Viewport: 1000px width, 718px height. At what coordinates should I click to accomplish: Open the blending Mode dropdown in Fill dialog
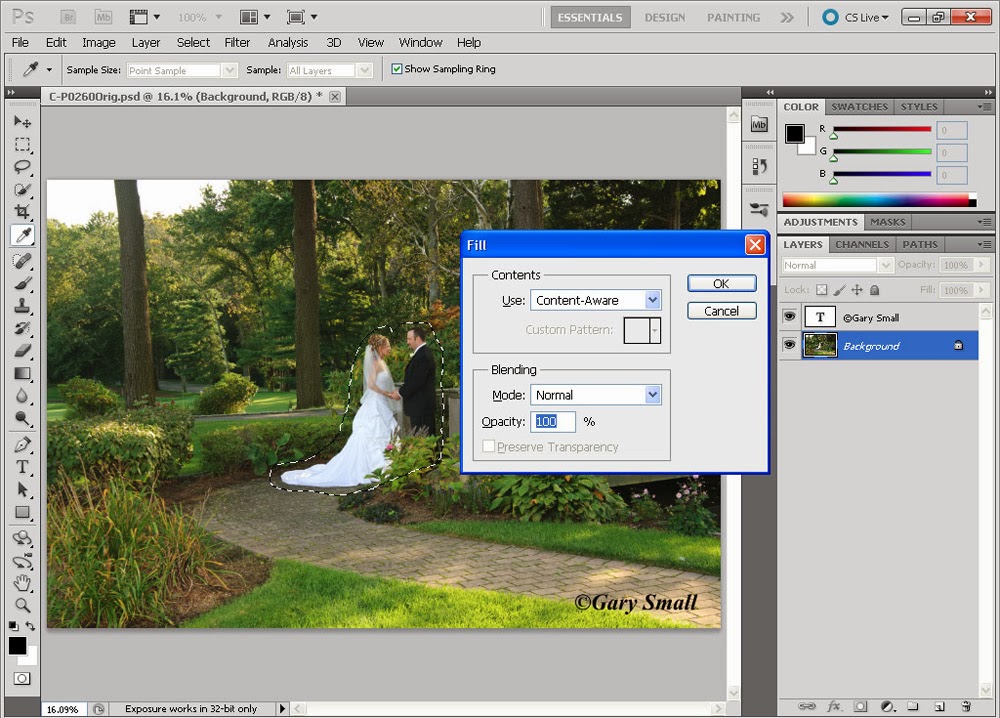(654, 394)
